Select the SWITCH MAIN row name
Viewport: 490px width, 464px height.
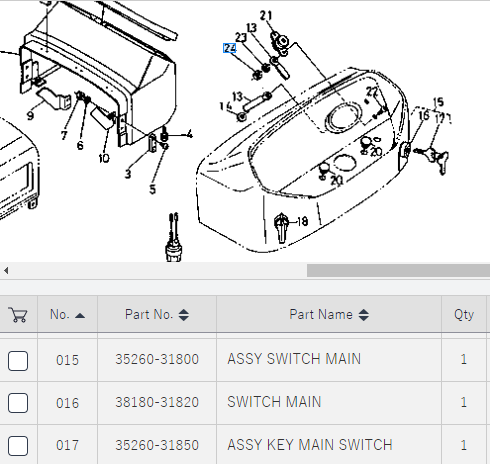pyautogui.click(x=274, y=402)
